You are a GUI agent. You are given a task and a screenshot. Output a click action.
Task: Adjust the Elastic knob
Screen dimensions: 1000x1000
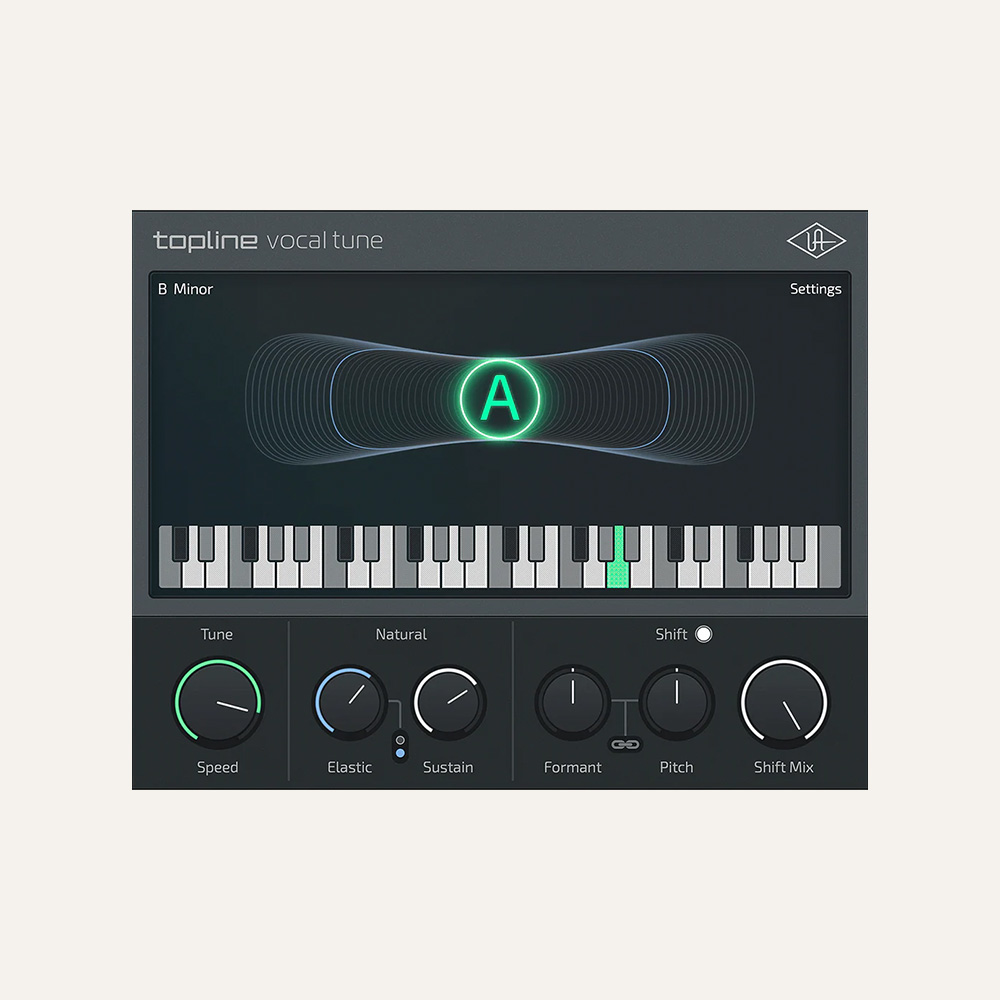(x=349, y=703)
